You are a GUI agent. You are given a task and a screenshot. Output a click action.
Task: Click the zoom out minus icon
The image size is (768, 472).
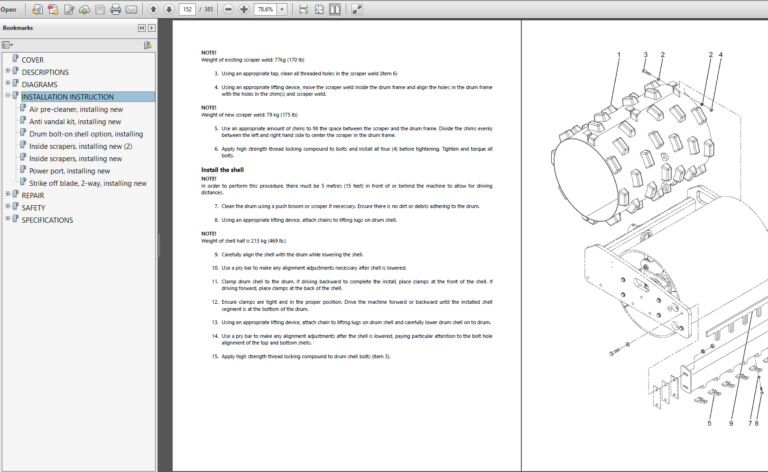228,9
